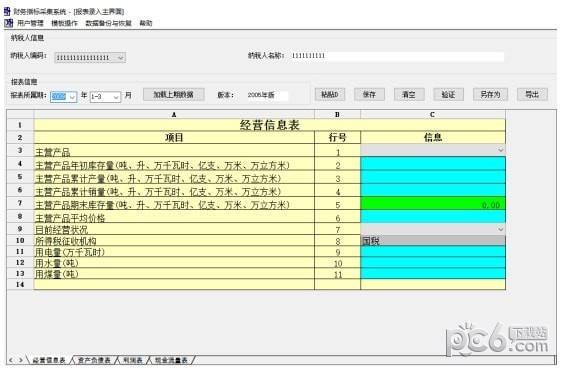561x369 pixels.
Task: Click the 保存 button
Action: [x=369, y=94]
